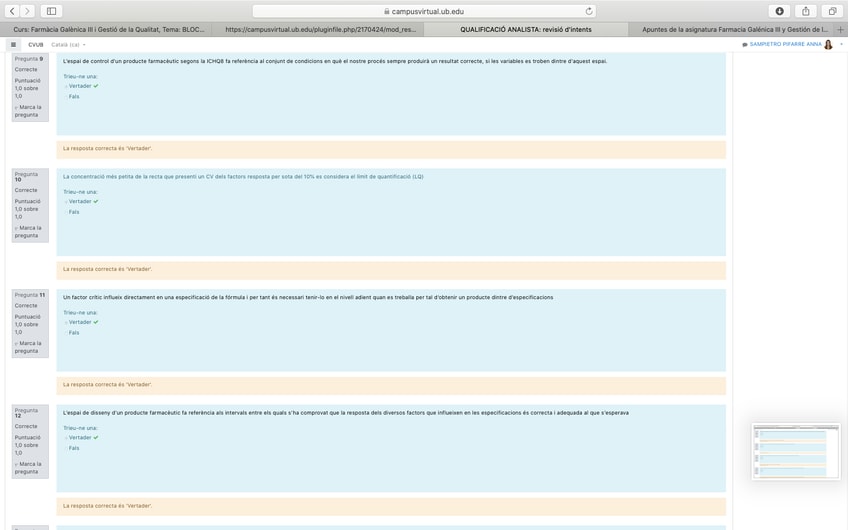848x530 pixels.
Task: Show all tabs overview icon
Action: click(x=832, y=11)
